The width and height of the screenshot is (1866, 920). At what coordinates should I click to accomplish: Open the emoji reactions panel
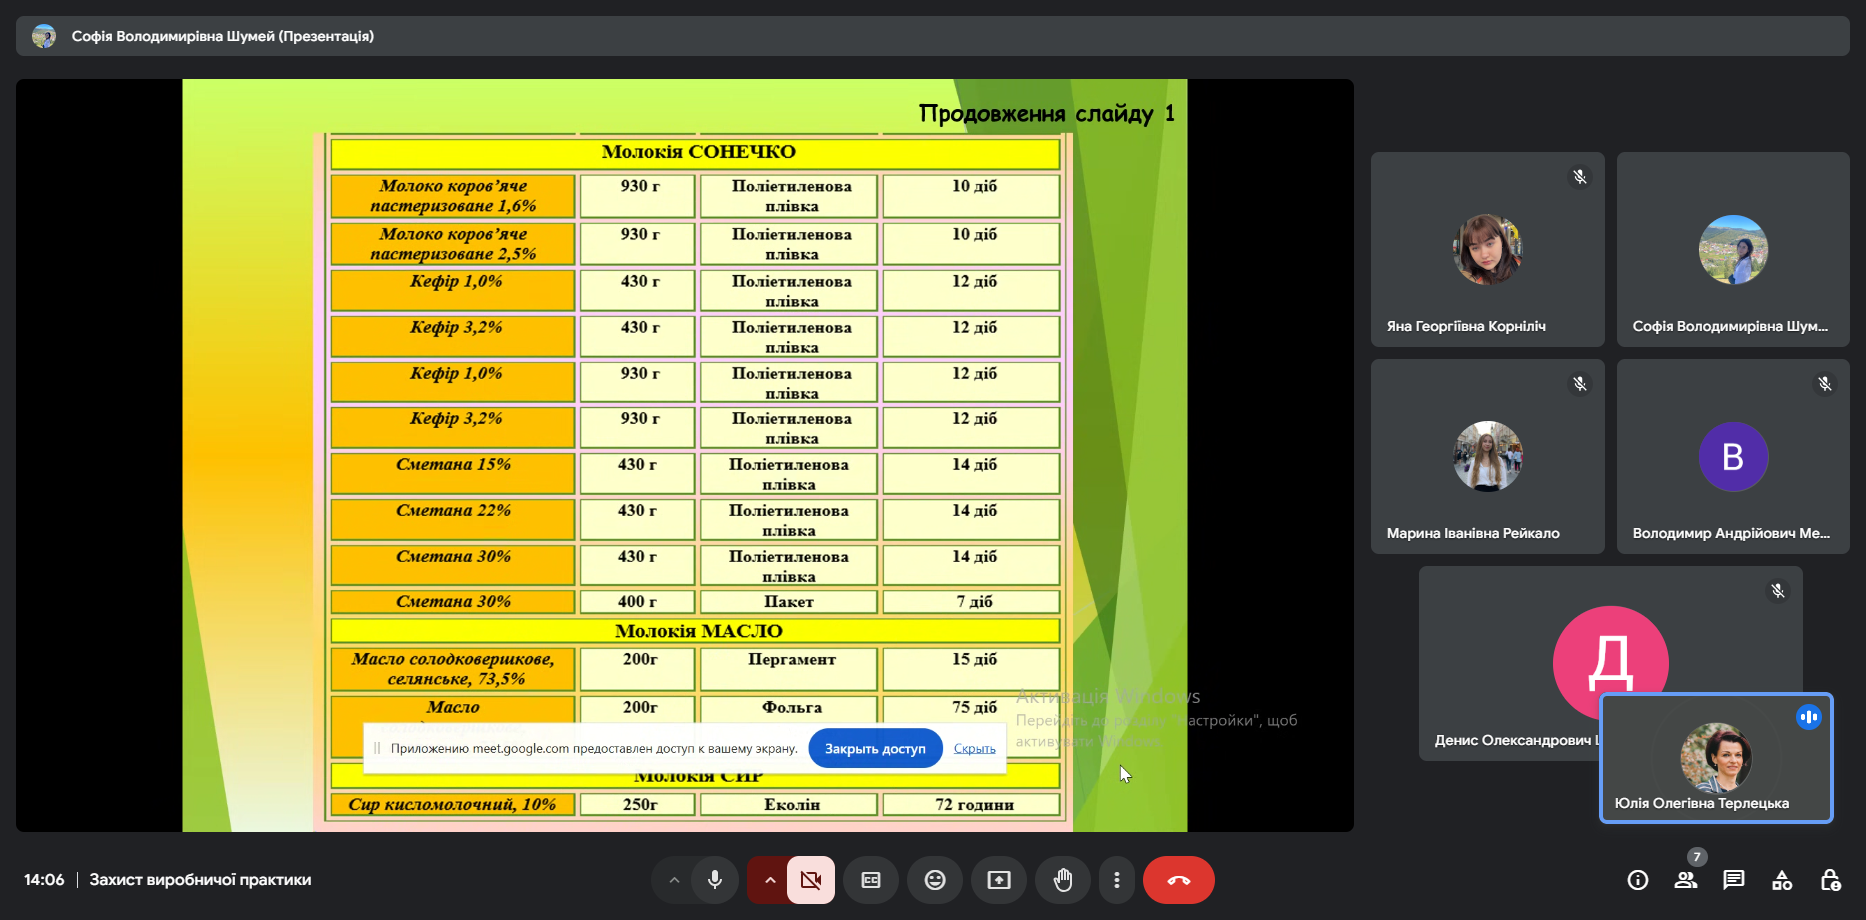click(x=935, y=880)
